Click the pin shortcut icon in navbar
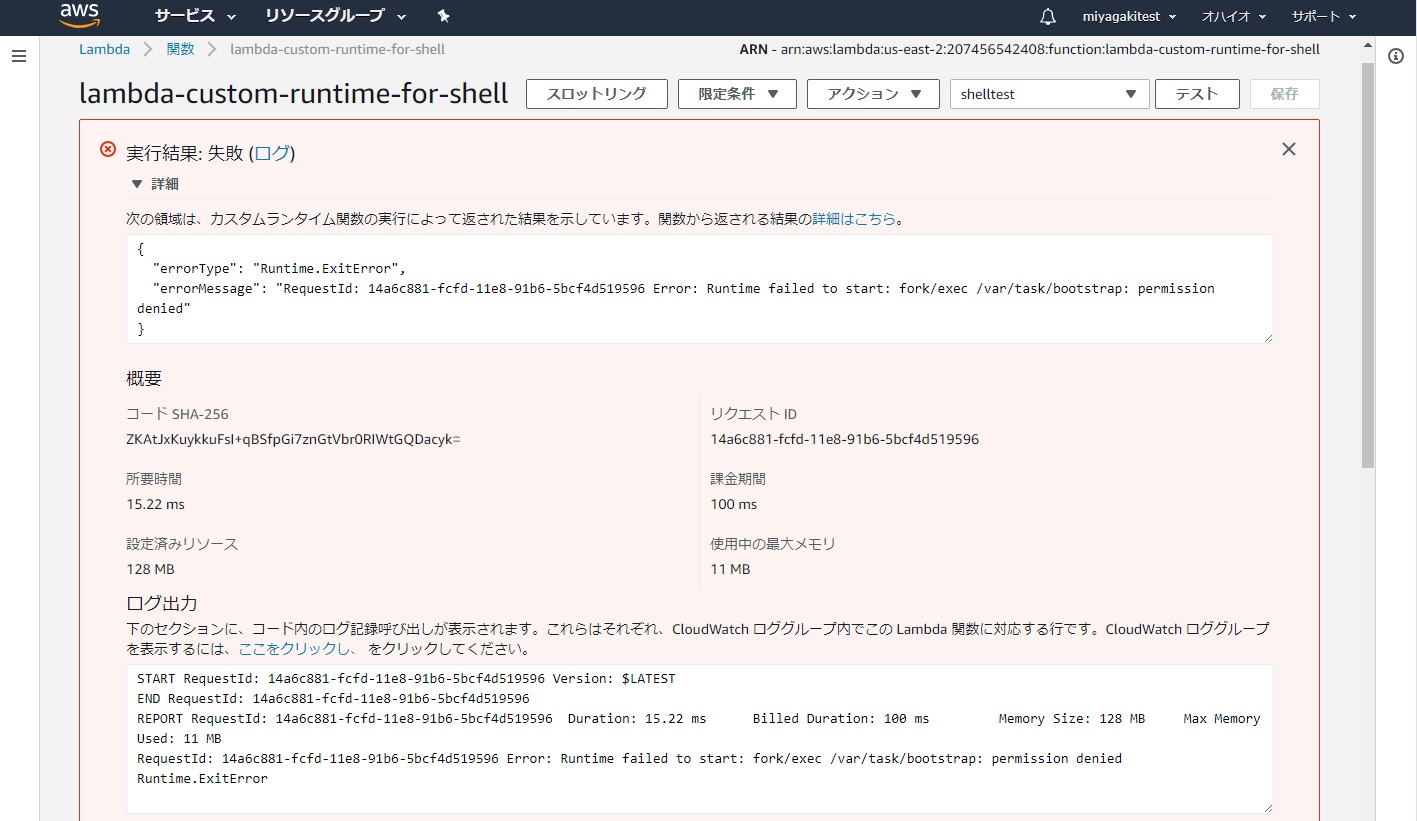1417x821 pixels. (444, 16)
